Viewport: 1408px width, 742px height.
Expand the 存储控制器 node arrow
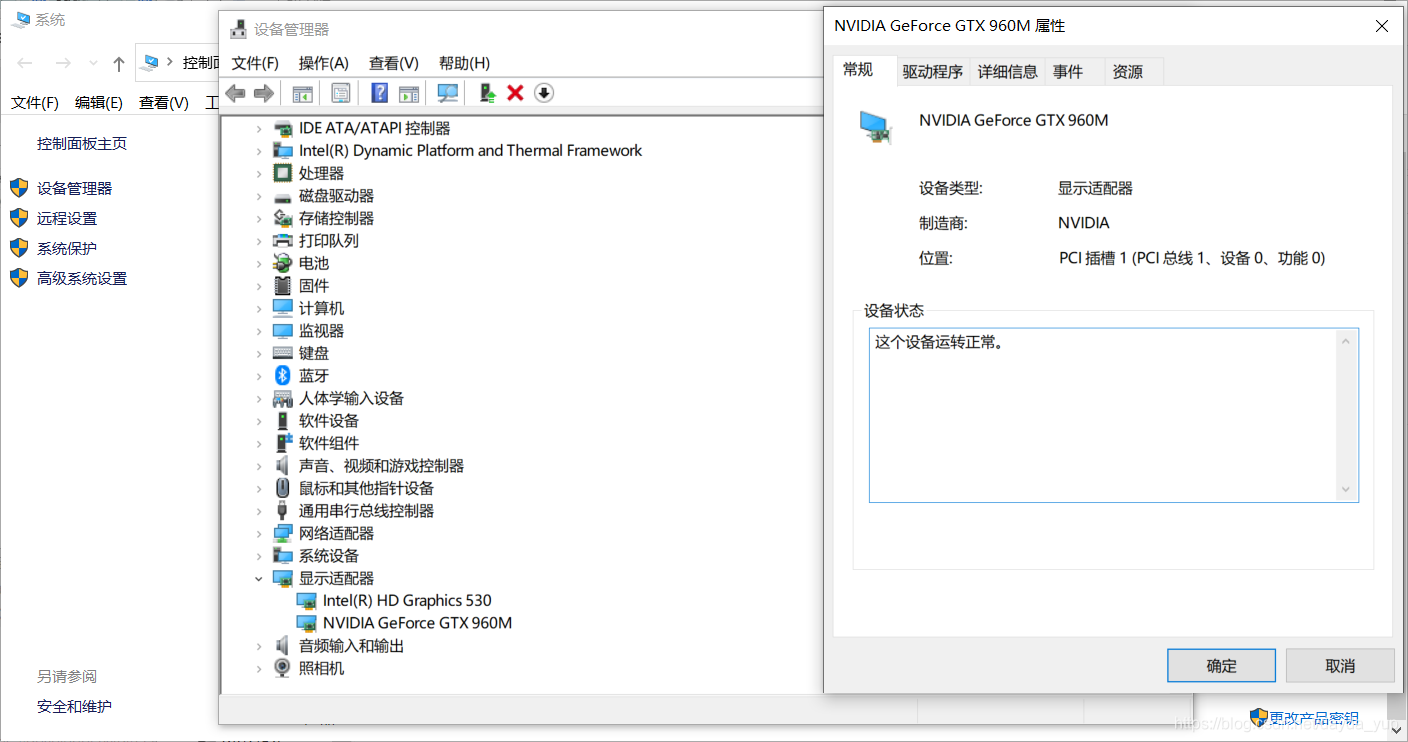point(259,218)
